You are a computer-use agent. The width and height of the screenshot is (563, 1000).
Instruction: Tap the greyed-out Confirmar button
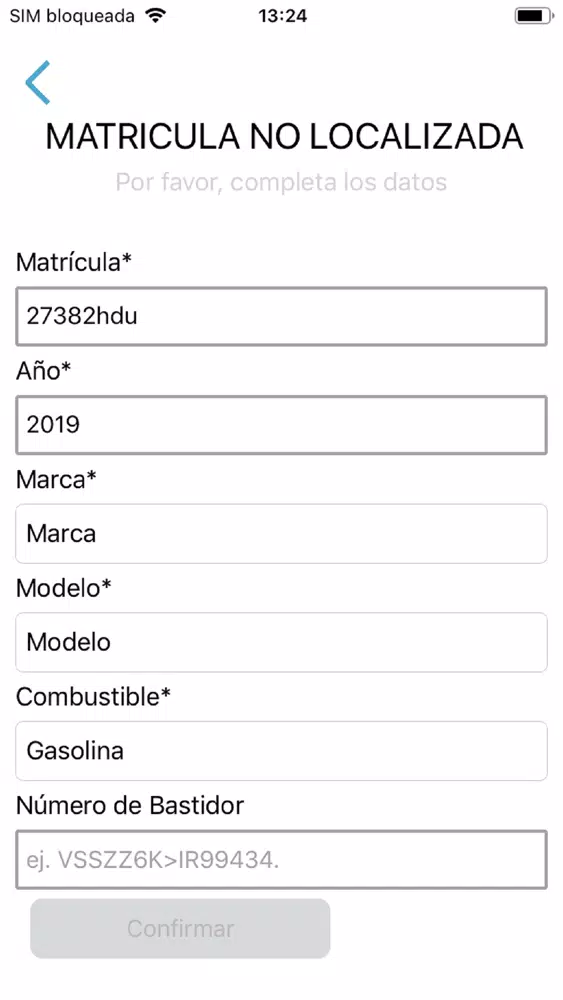pyautogui.click(x=180, y=929)
